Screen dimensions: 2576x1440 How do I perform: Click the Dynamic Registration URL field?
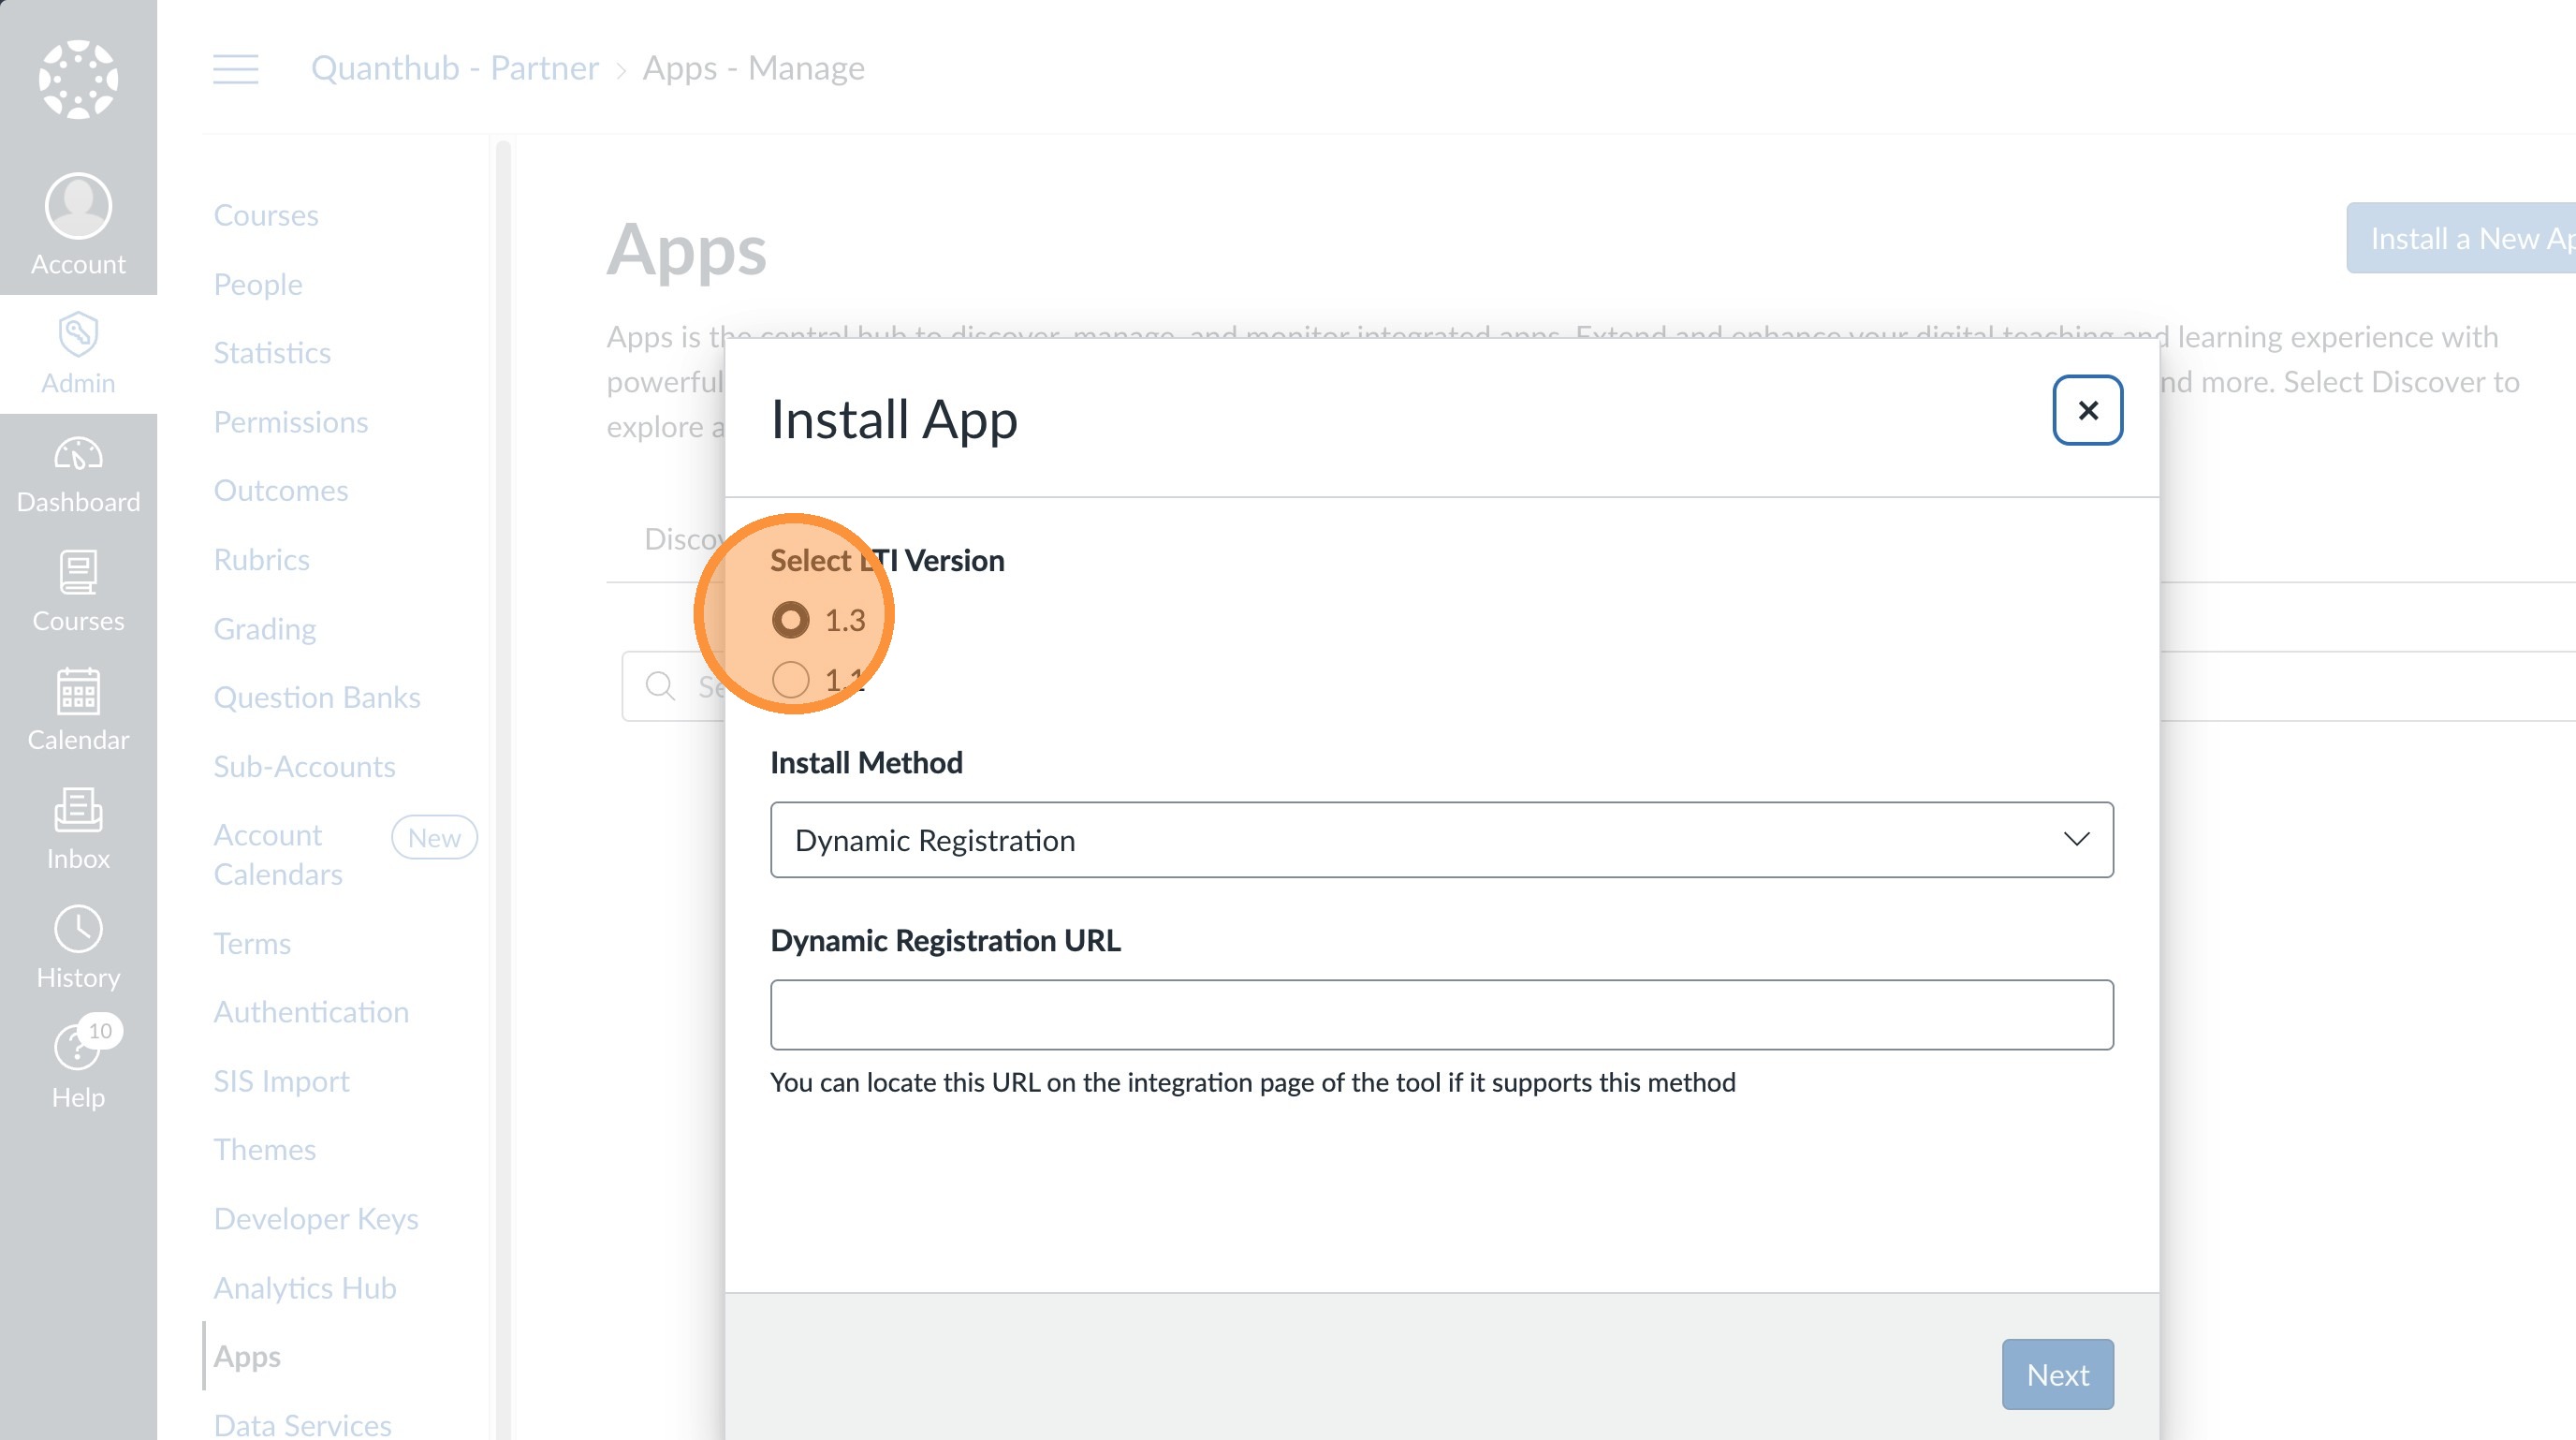click(x=1441, y=1015)
